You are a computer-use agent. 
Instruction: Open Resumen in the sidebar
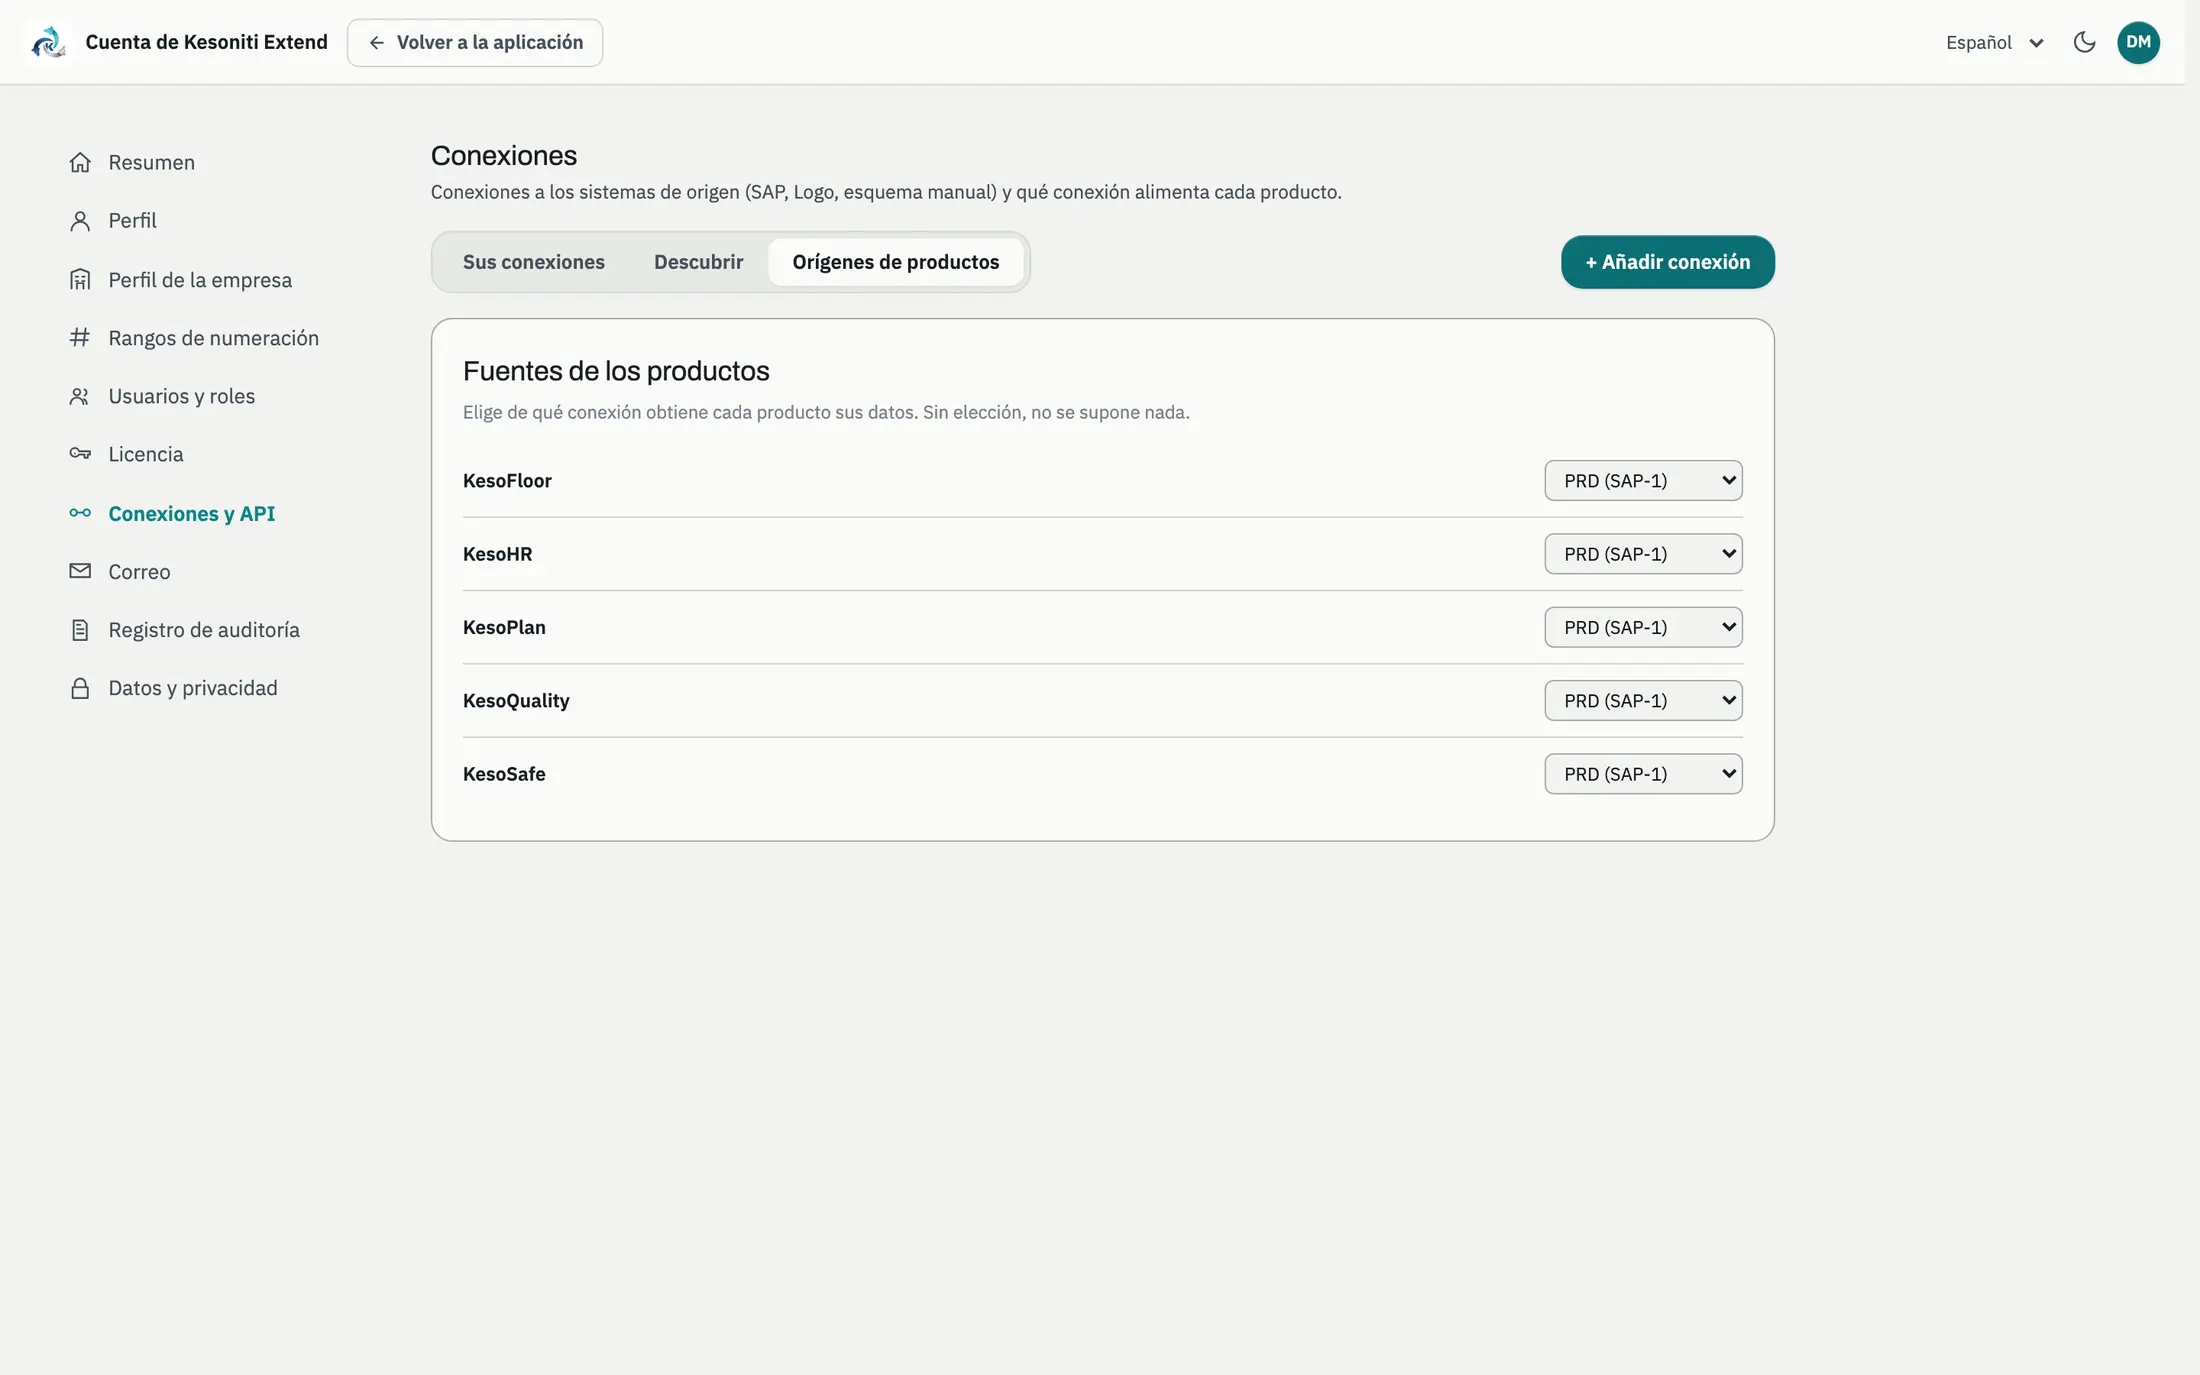tap(151, 162)
